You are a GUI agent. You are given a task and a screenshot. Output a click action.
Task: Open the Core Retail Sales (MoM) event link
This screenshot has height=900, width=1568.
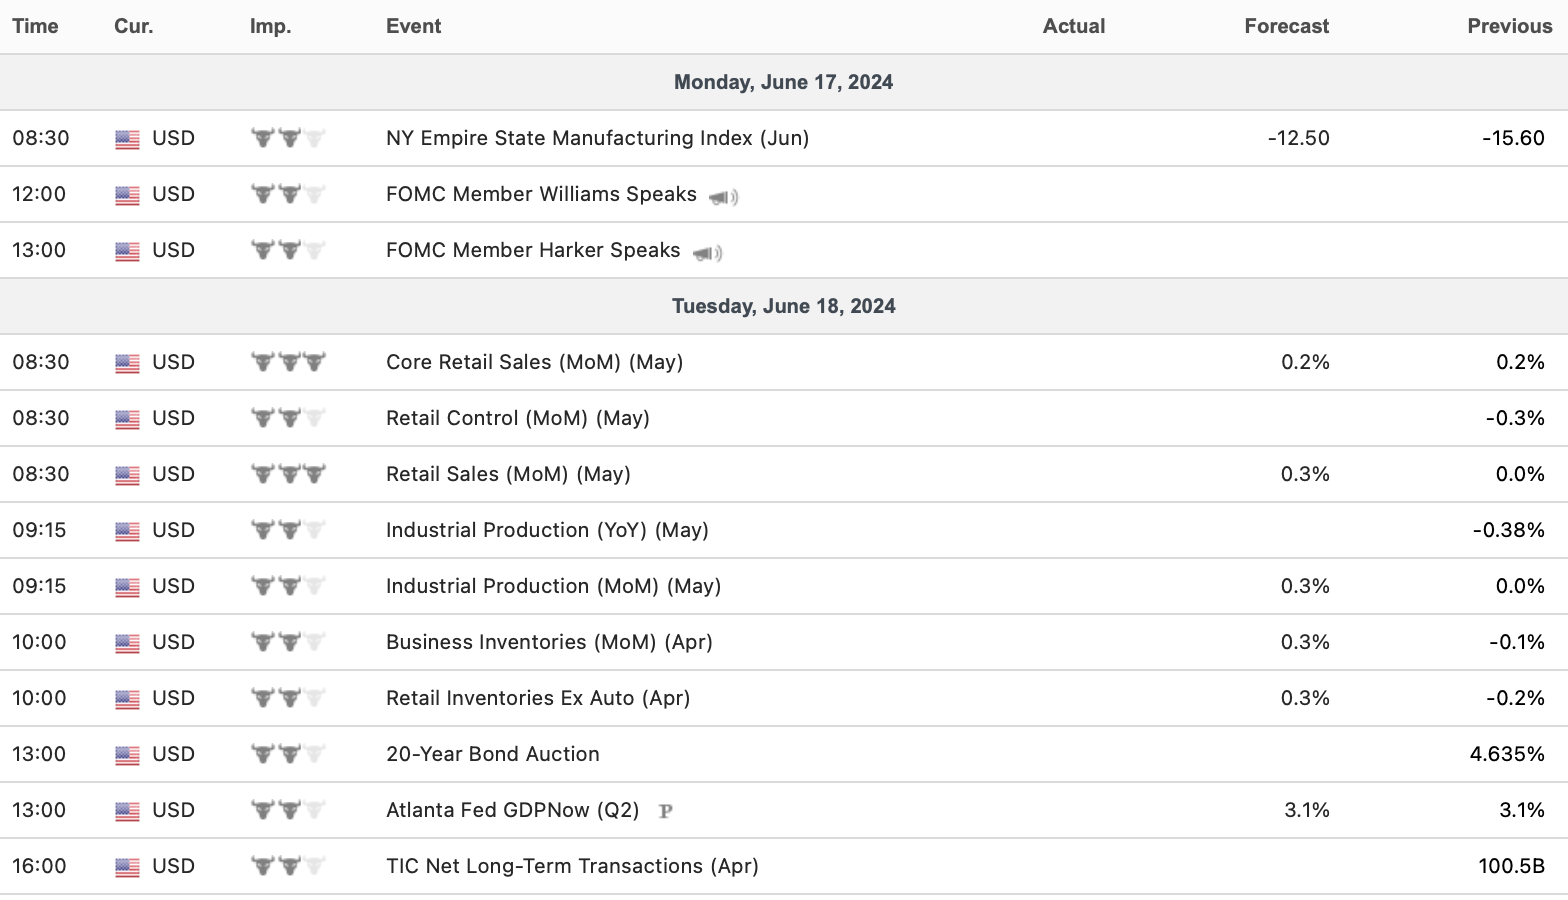[x=534, y=362]
